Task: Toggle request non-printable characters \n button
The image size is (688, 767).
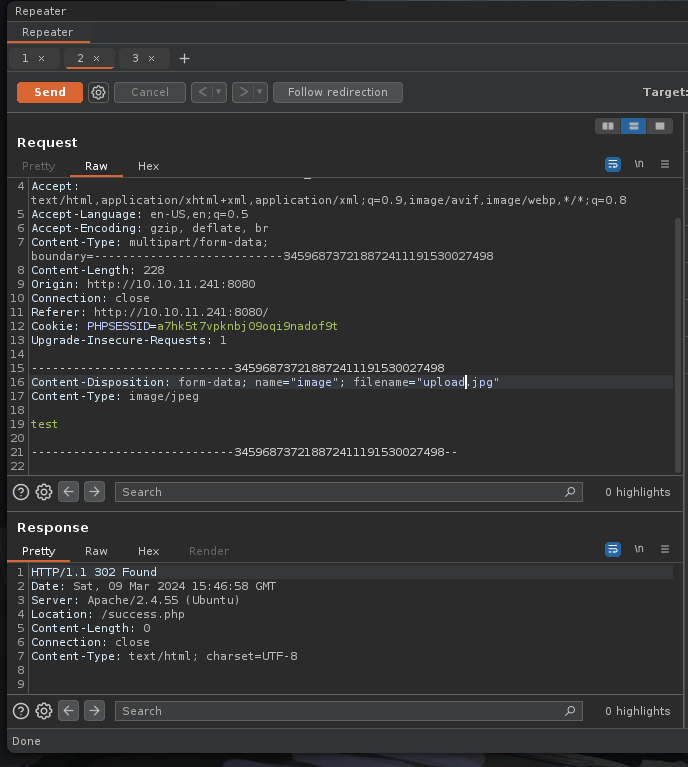Action: coord(639,164)
